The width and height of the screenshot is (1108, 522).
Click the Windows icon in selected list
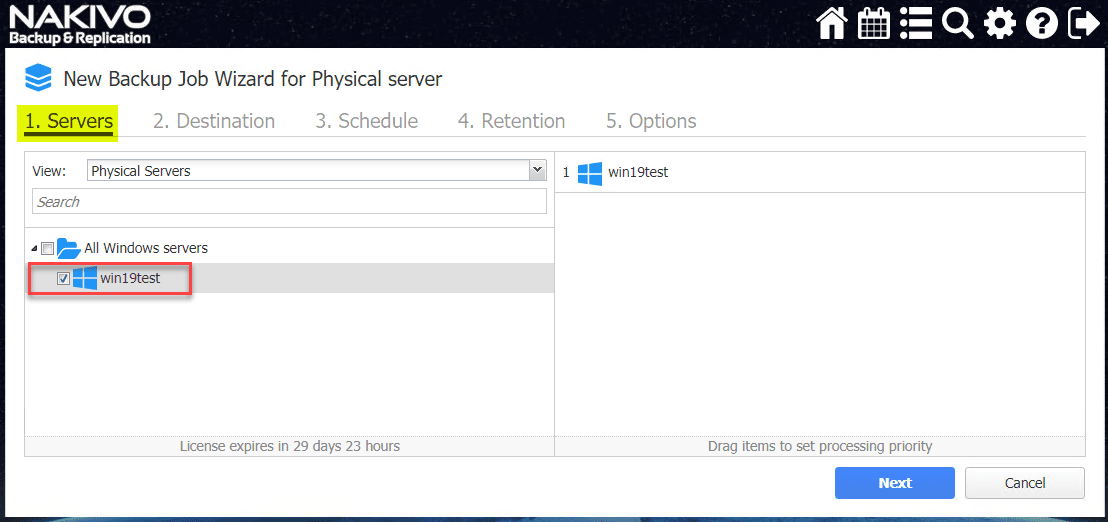pos(589,173)
